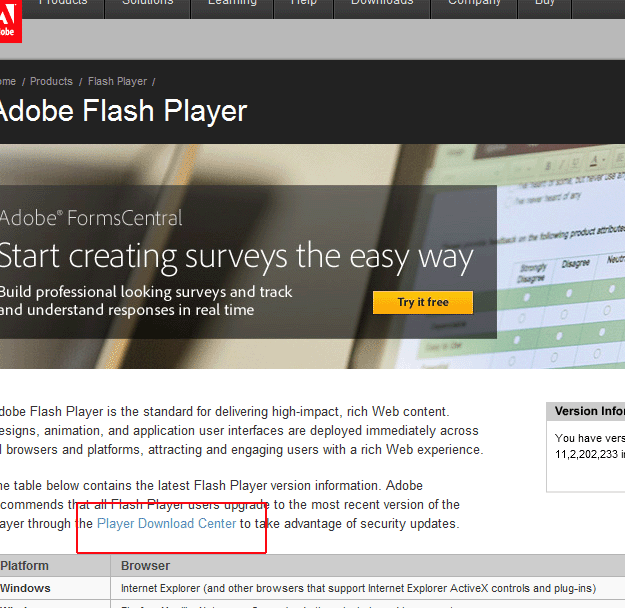The height and width of the screenshot is (608, 625).
Task: Open the Solutions navigation menu
Action: (x=147, y=3)
